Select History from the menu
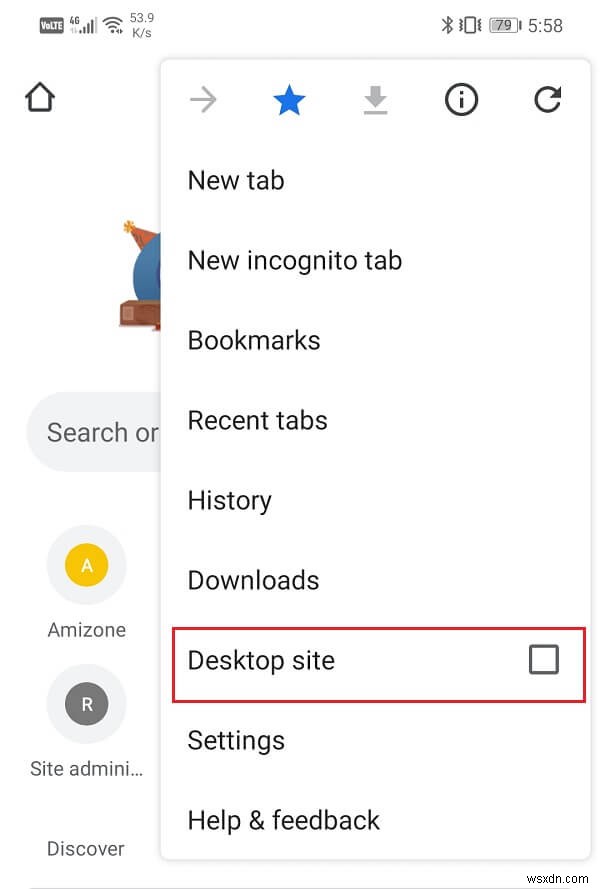 (x=229, y=500)
